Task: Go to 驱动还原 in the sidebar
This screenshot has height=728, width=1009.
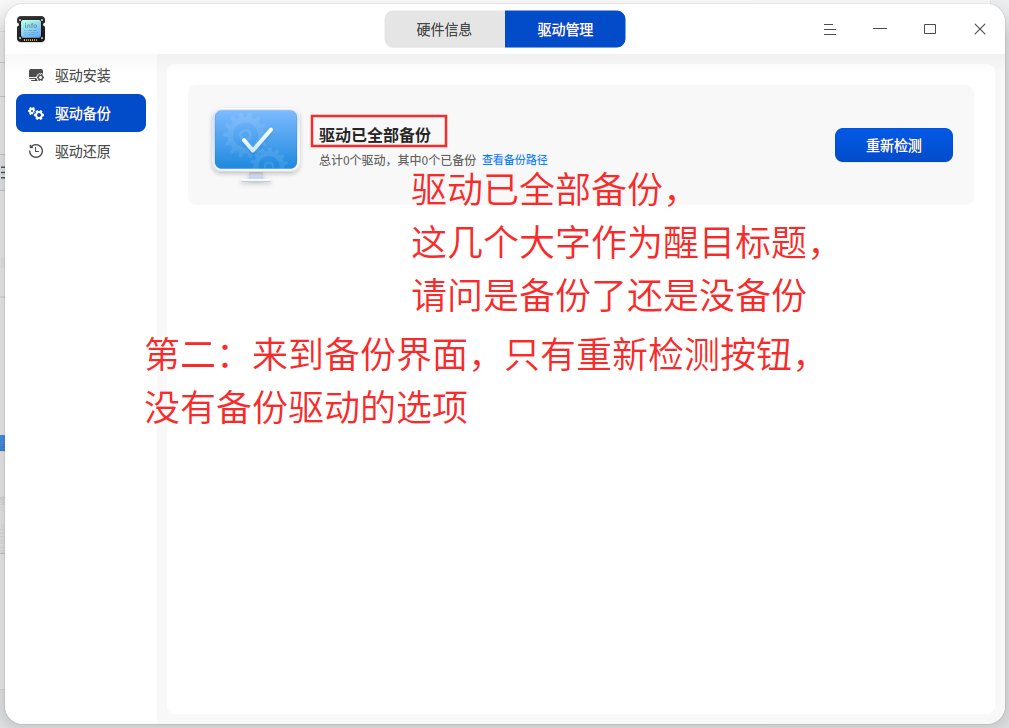Action: tap(81, 151)
